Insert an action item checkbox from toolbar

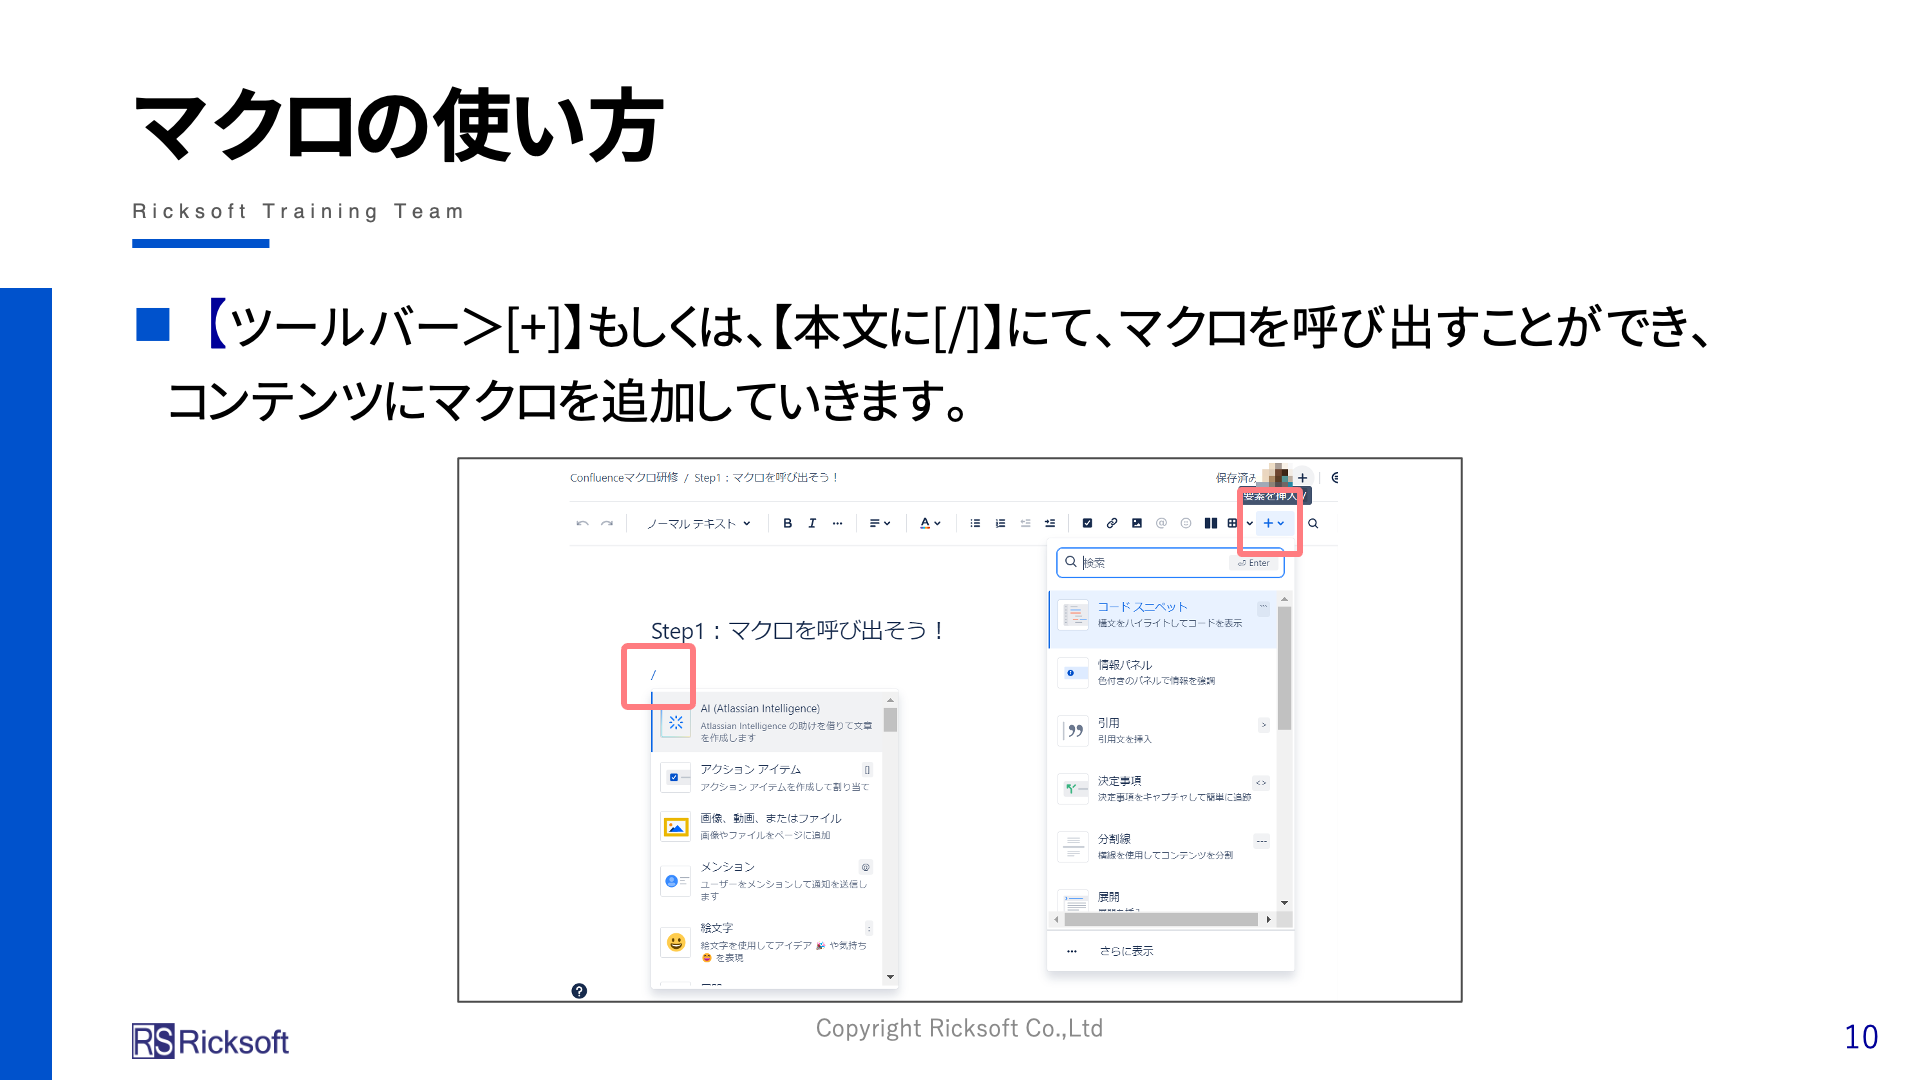(x=1087, y=523)
